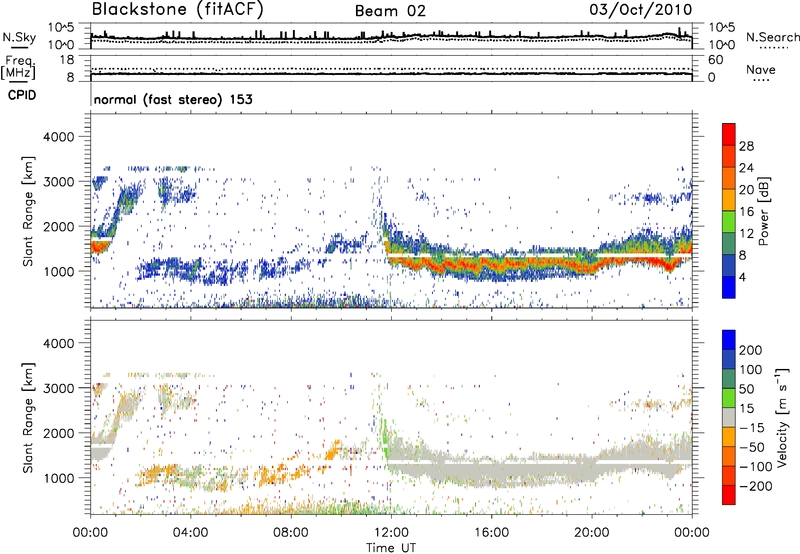Click the "4" power color bar value
The height and width of the screenshot is (554, 800).
(742, 278)
